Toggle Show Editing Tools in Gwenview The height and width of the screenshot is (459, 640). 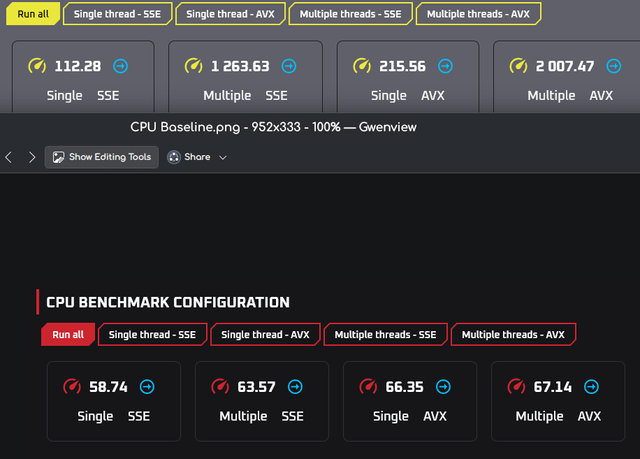point(101,157)
